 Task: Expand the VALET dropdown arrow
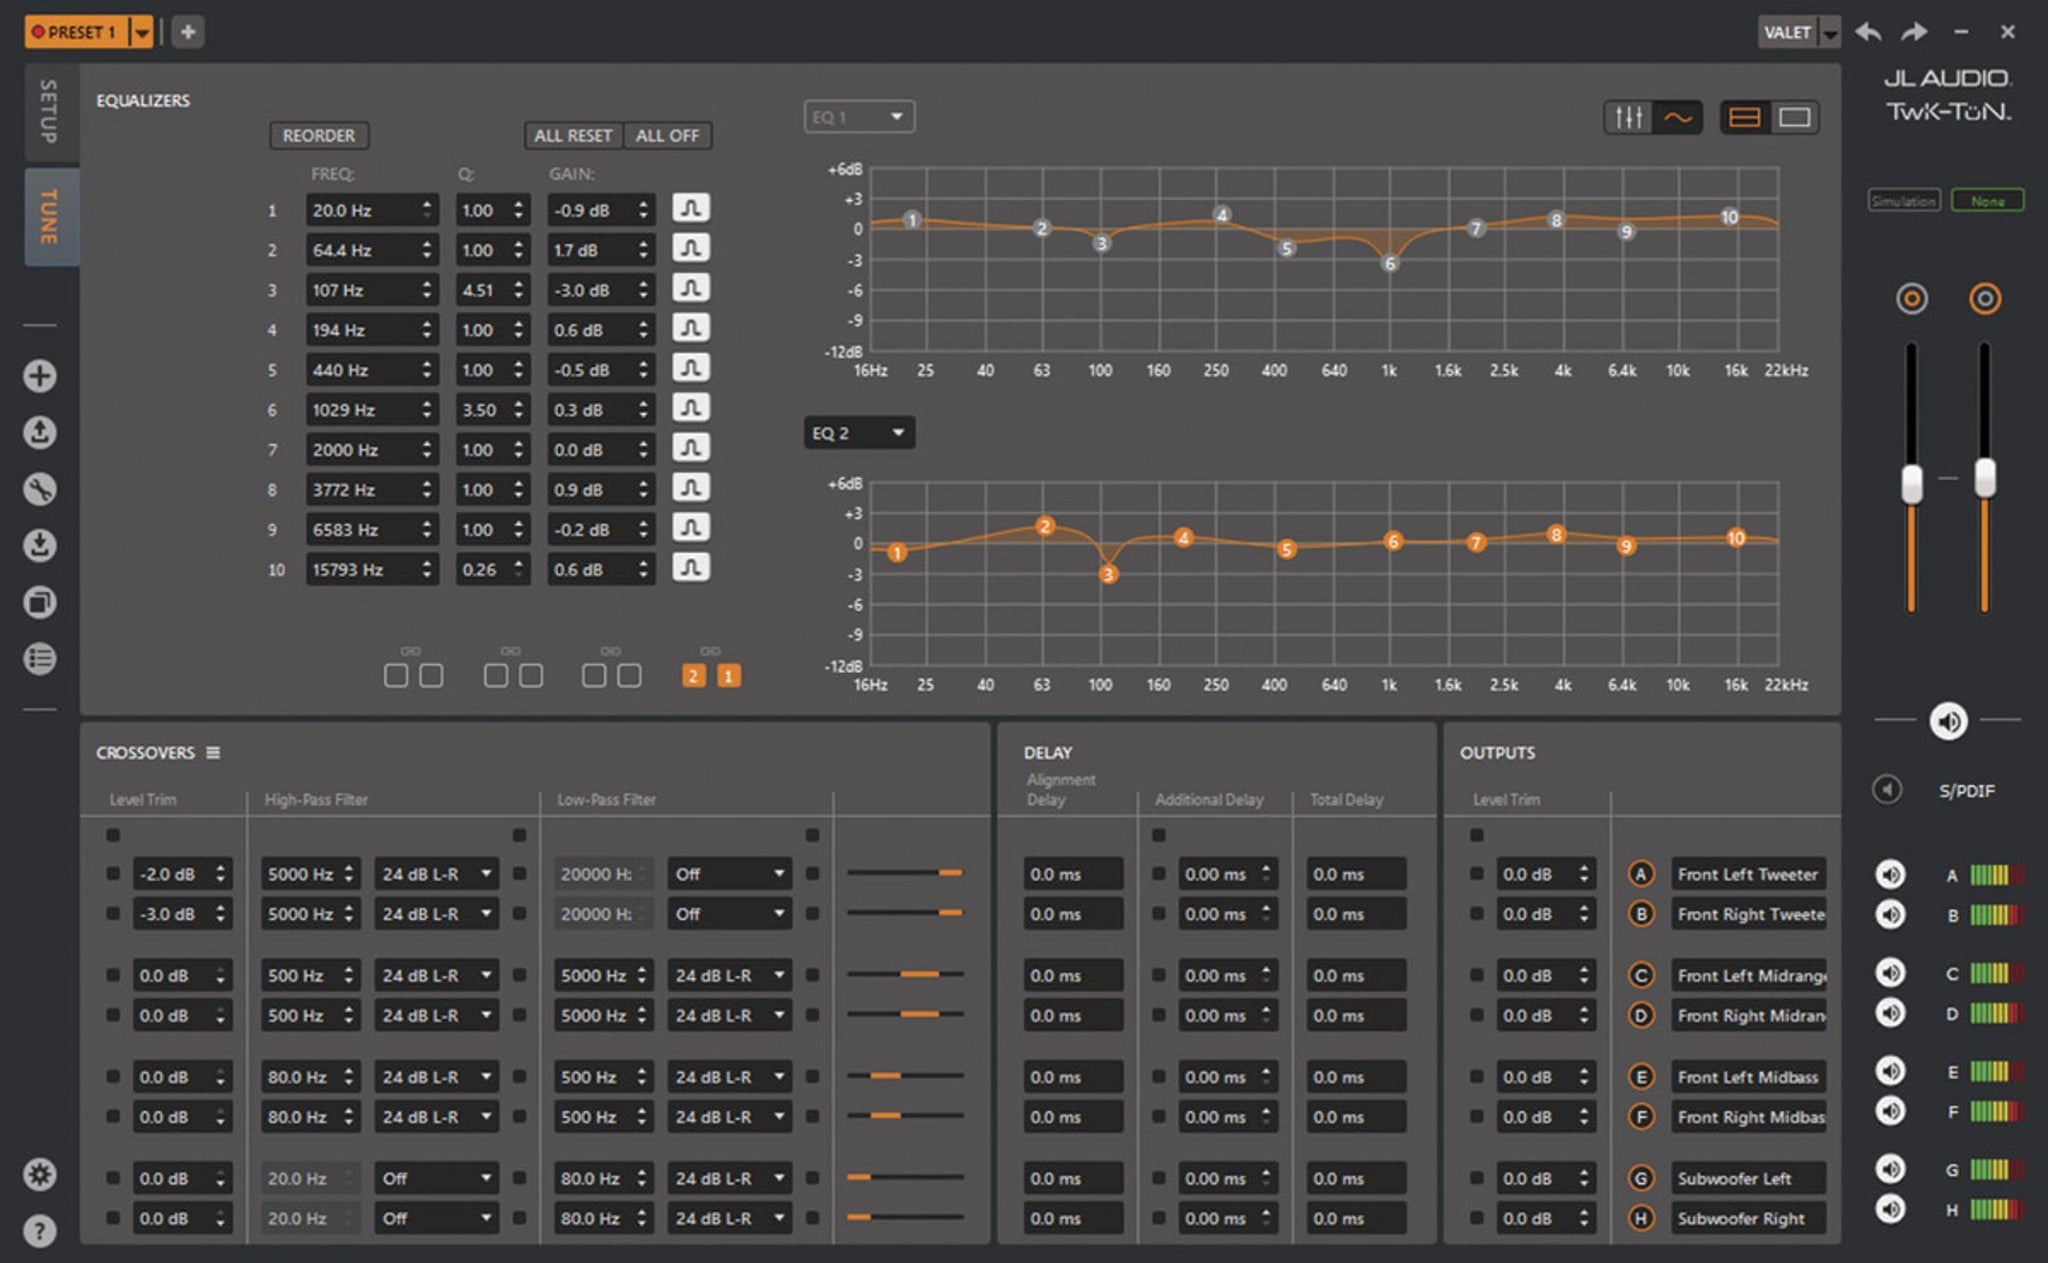(x=1829, y=33)
